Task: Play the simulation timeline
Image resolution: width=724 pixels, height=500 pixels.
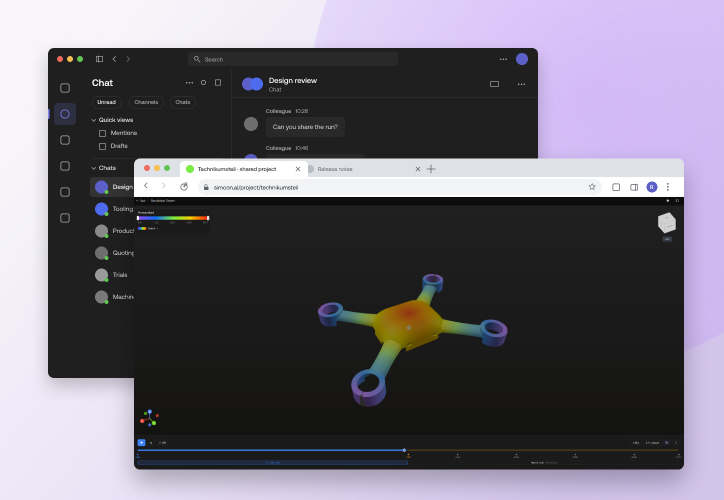Action: pyautogui.click(x=141, y=443)
